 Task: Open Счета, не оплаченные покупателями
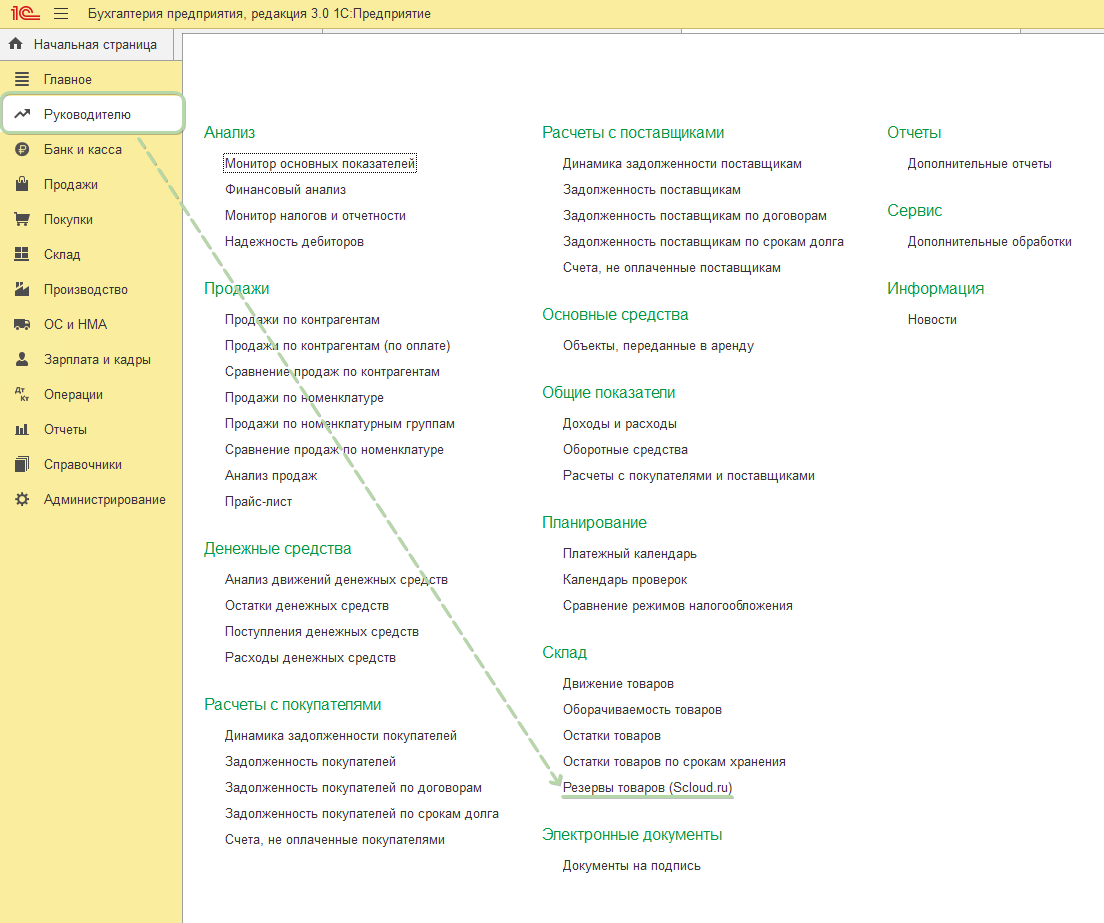[x=334, y=840]
